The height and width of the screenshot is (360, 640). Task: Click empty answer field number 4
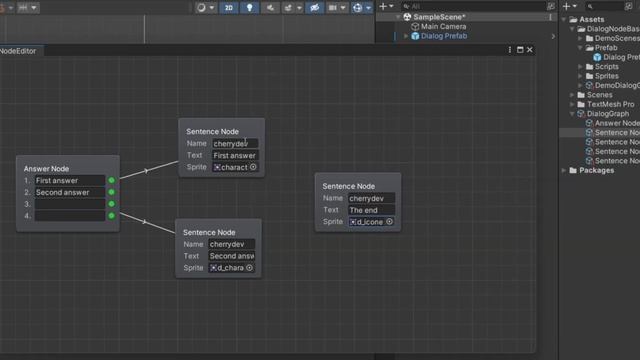pos(70,216)
